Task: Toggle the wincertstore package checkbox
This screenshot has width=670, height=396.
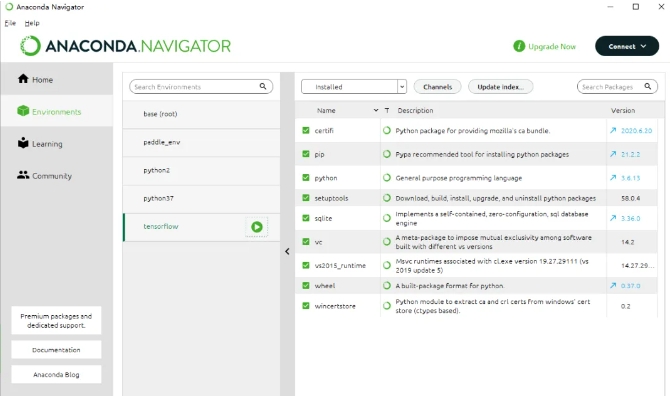Action: tap(306, 306)
